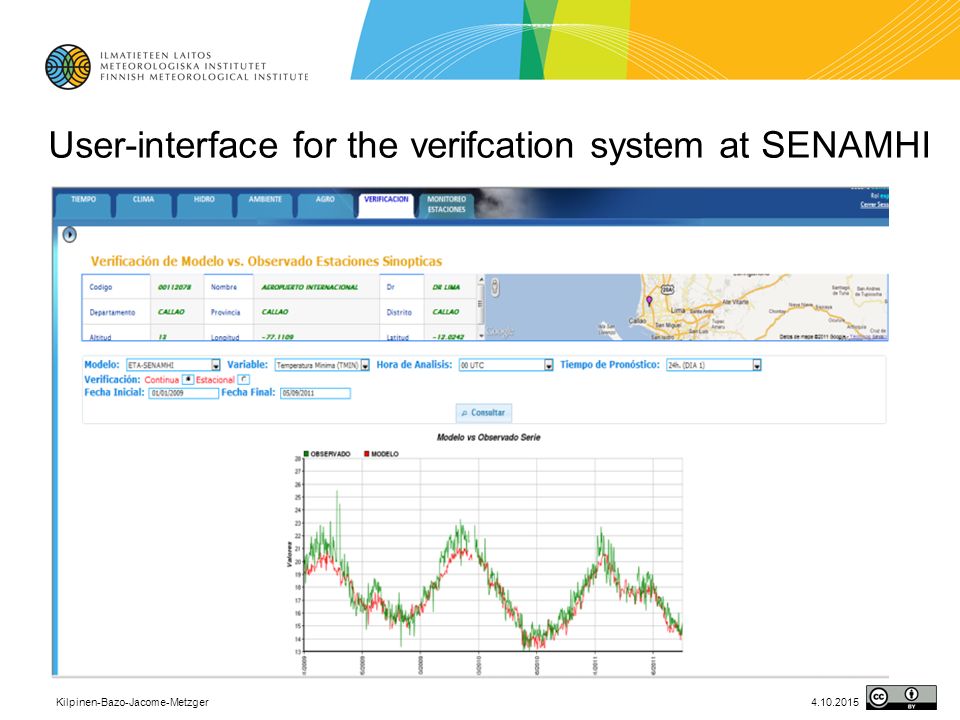Click the Creative Commons license badge
This screenshot has width=960, height=720.
tap(901, 697)
